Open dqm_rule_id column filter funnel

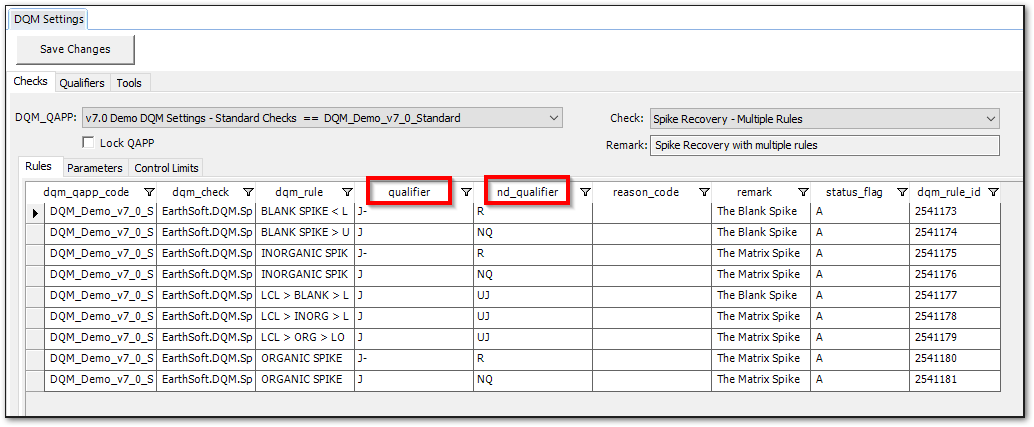[x=993, y=192]
